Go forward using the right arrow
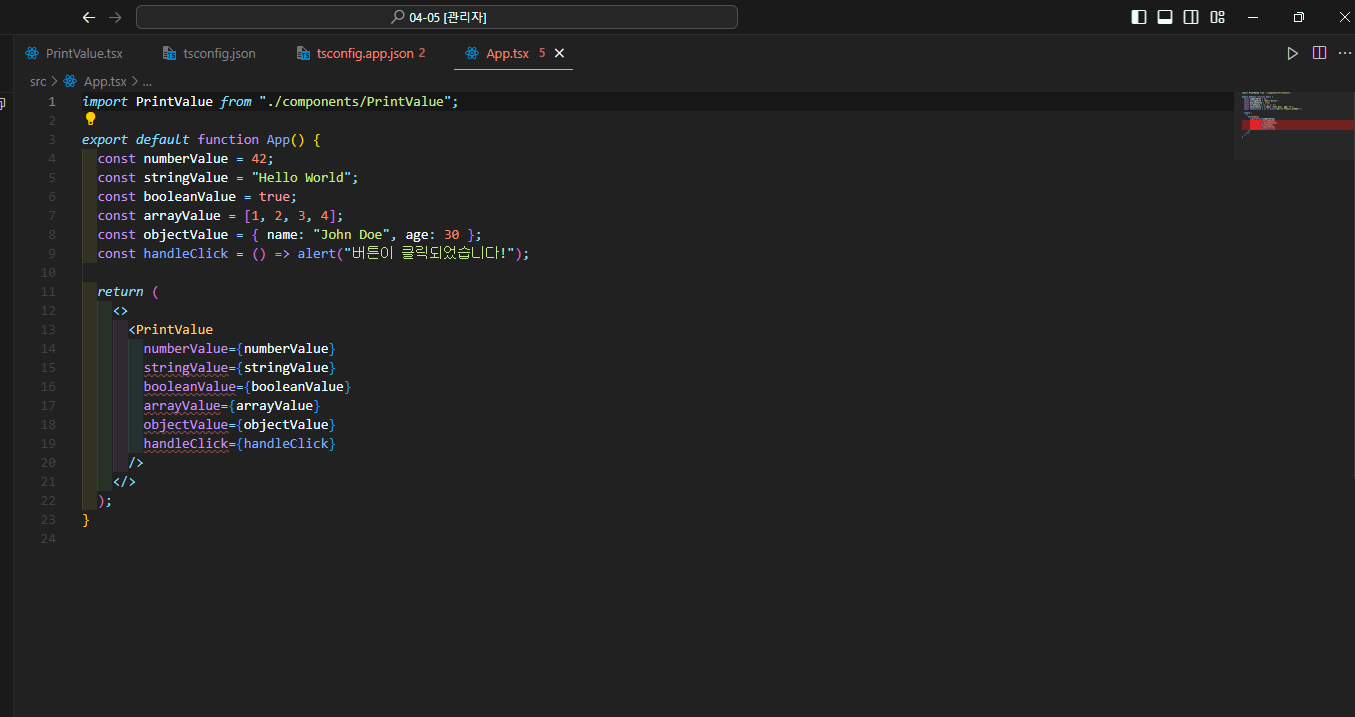The height and width of the screenshot is (717, 1355). tap(115, 17)
